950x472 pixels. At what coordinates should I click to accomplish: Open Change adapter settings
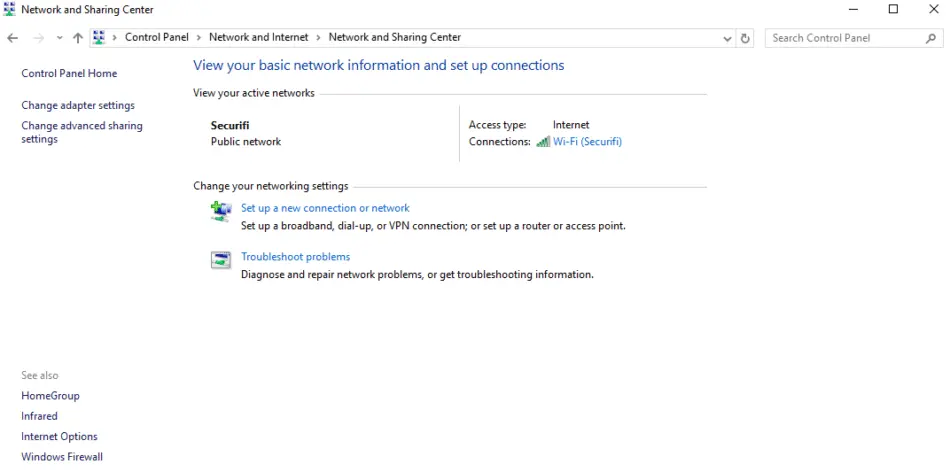click(78, 105)
